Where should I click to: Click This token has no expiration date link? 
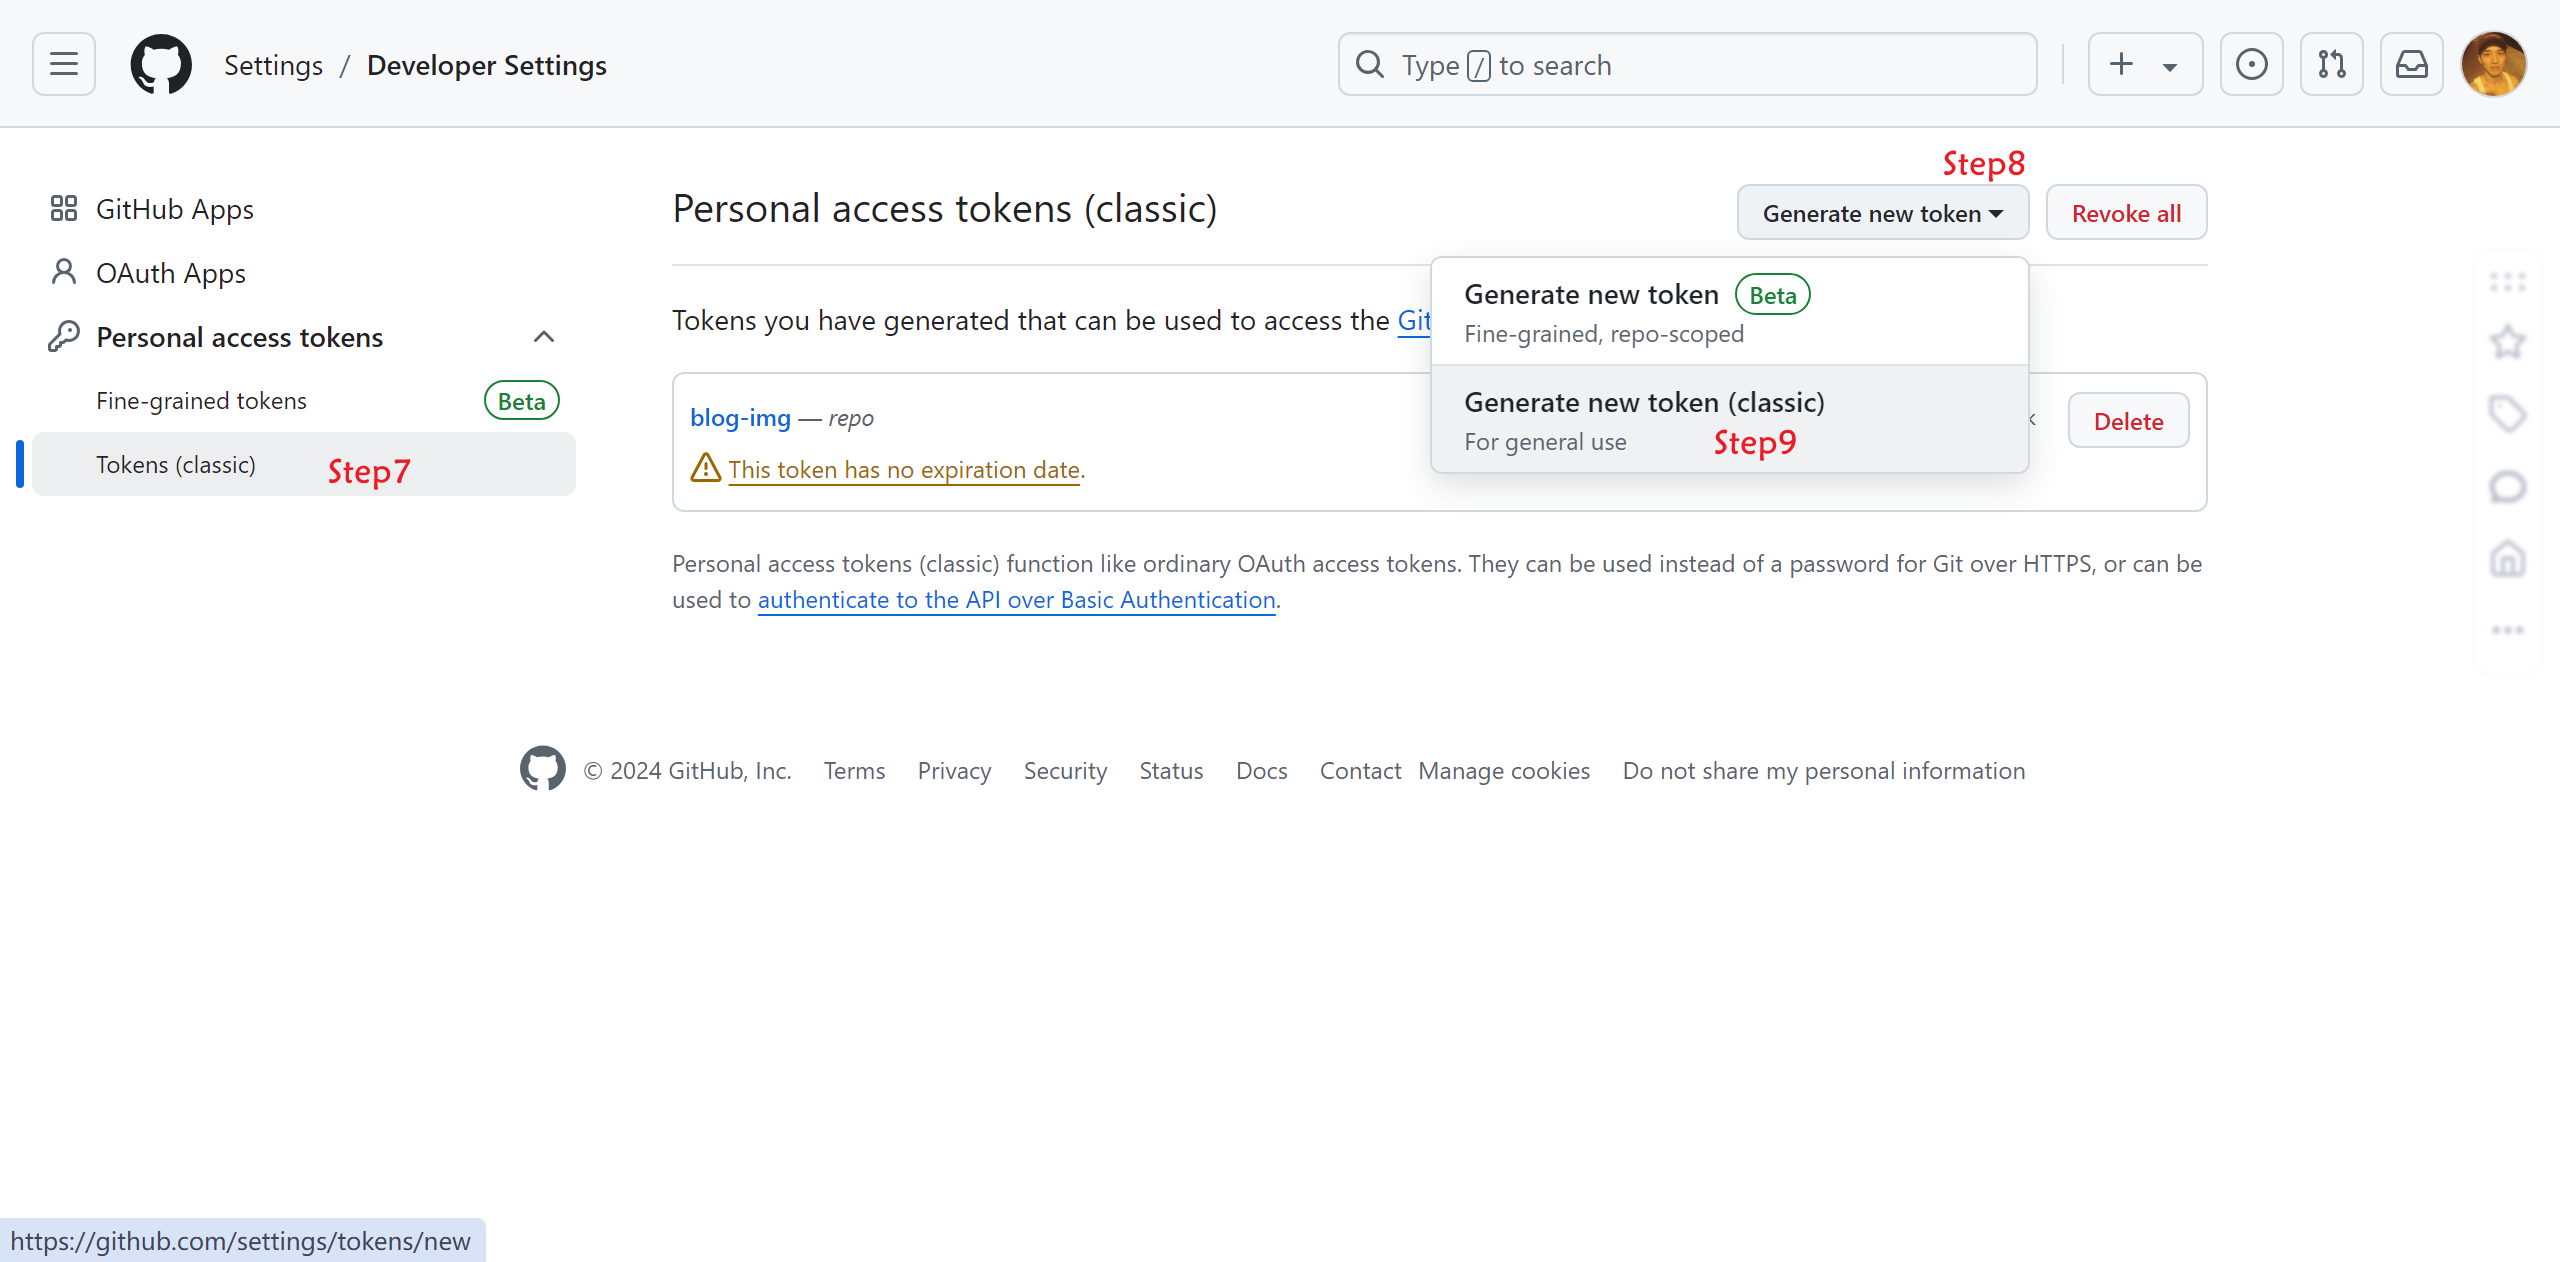click(x=904, y=470)
